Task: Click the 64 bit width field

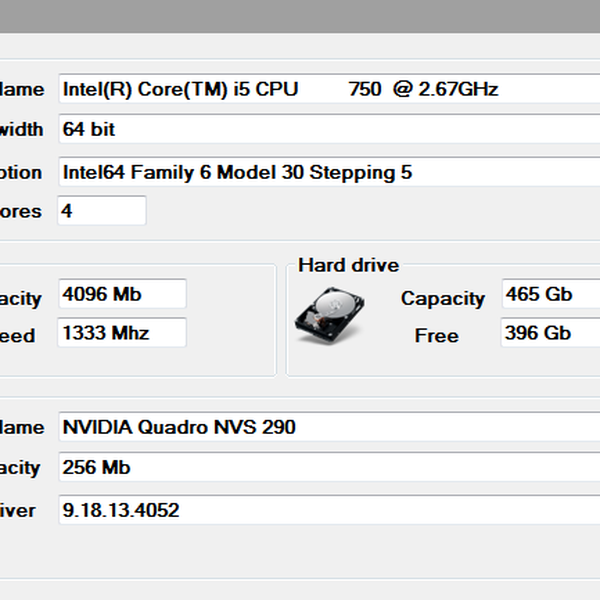Action: pyautogui.click(x=328, y=130)
